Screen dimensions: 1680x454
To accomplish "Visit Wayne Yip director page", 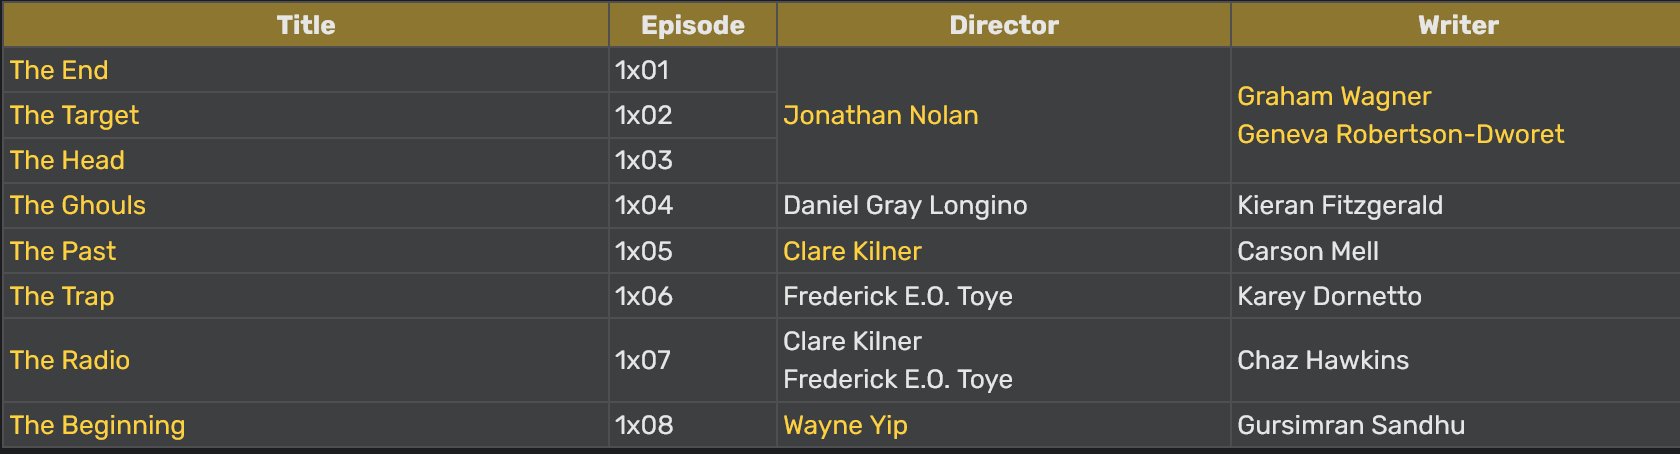I will point(845,425).
